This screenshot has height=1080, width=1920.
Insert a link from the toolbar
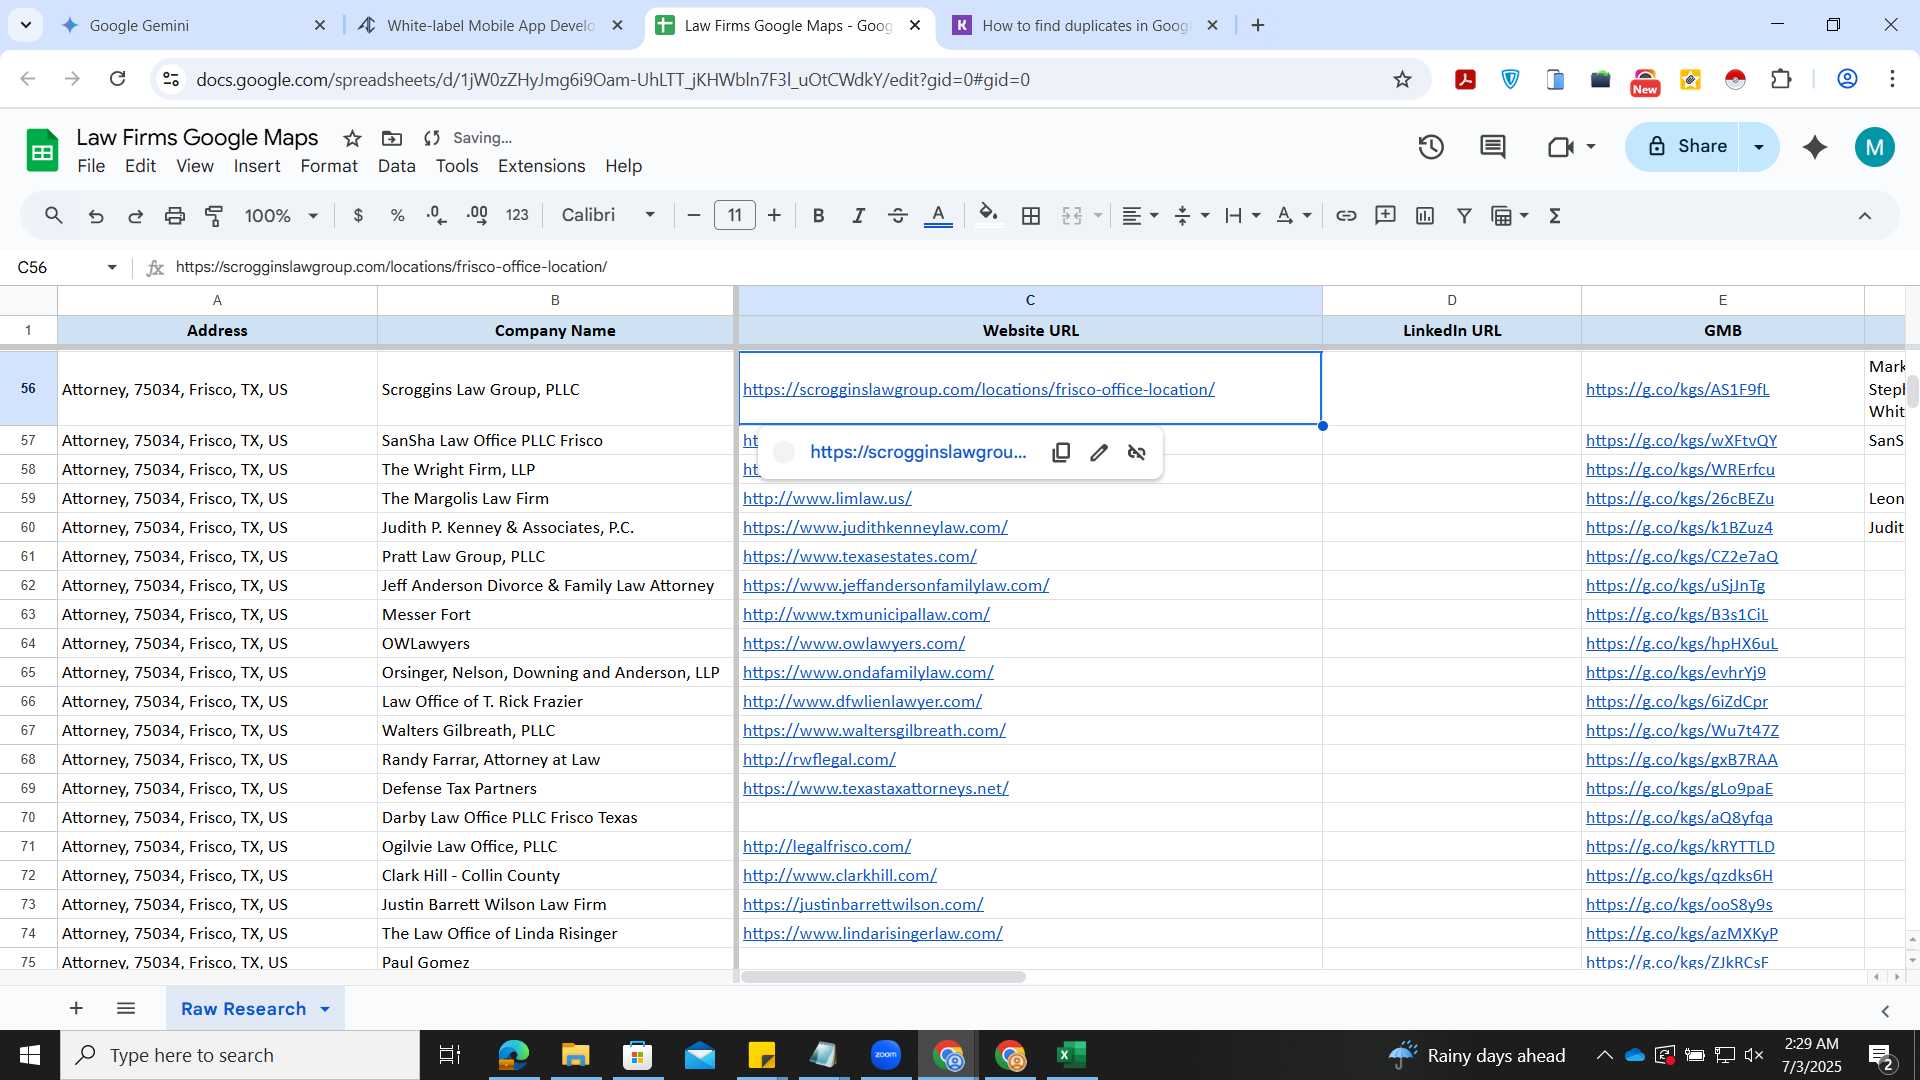[1346, 215]
